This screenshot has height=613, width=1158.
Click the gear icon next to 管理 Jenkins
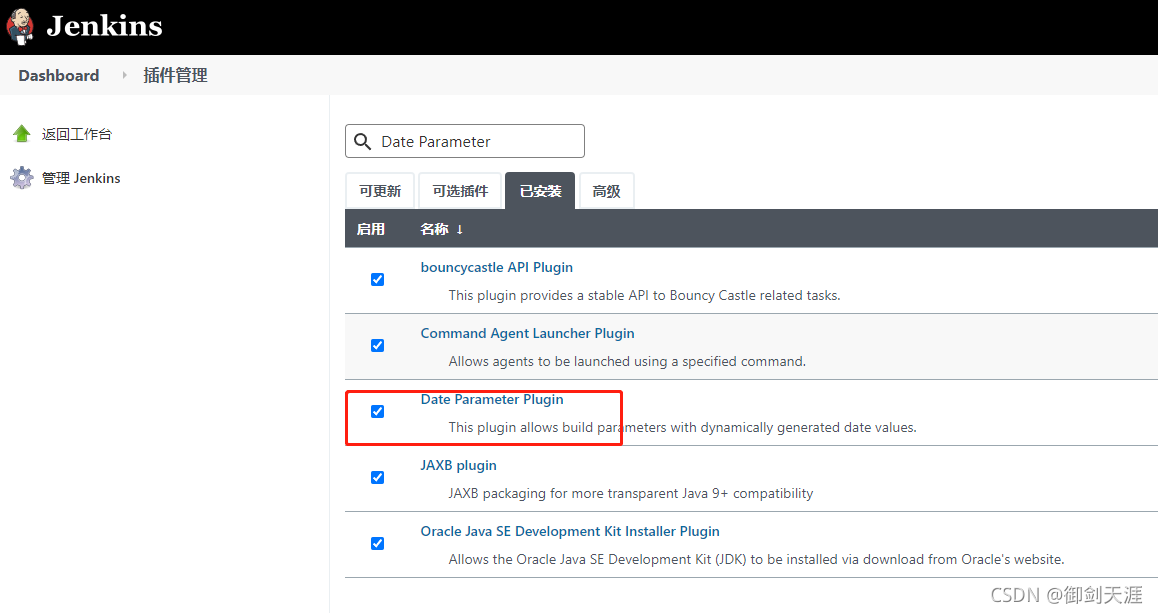[22, 178]
